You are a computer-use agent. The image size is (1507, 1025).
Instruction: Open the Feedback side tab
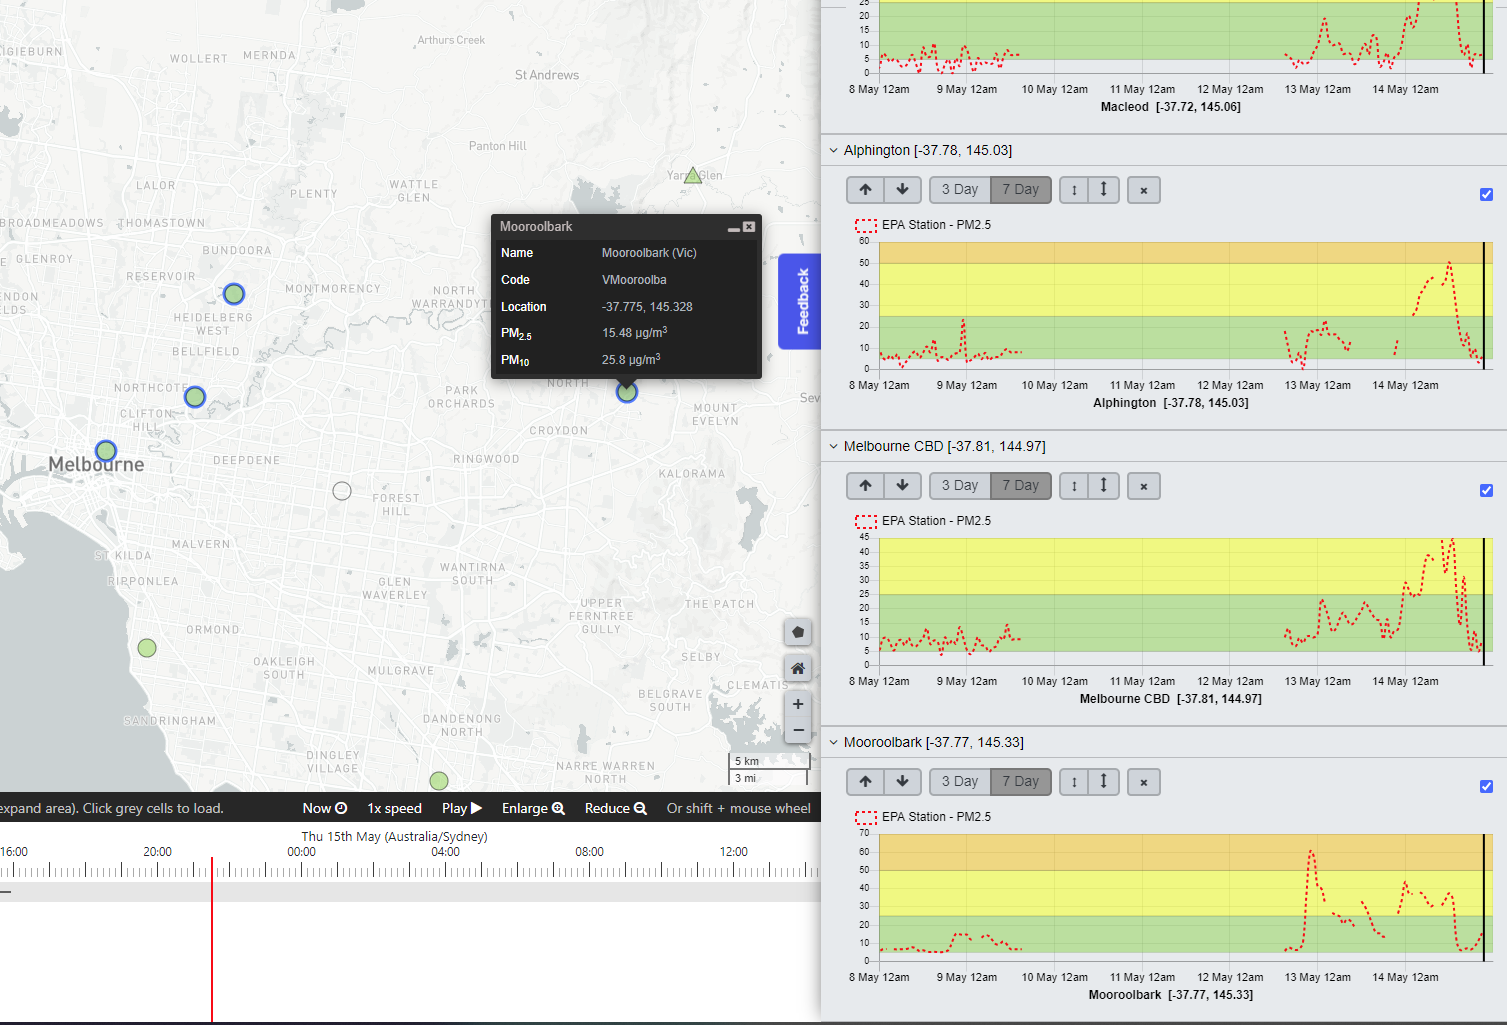click(802, 301)
